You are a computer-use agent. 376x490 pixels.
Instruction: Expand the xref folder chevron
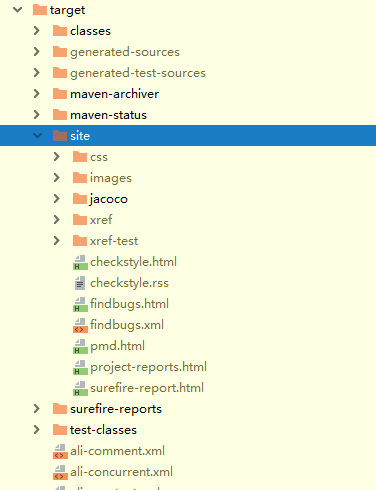pyautogui.click(x=57, y=220)
